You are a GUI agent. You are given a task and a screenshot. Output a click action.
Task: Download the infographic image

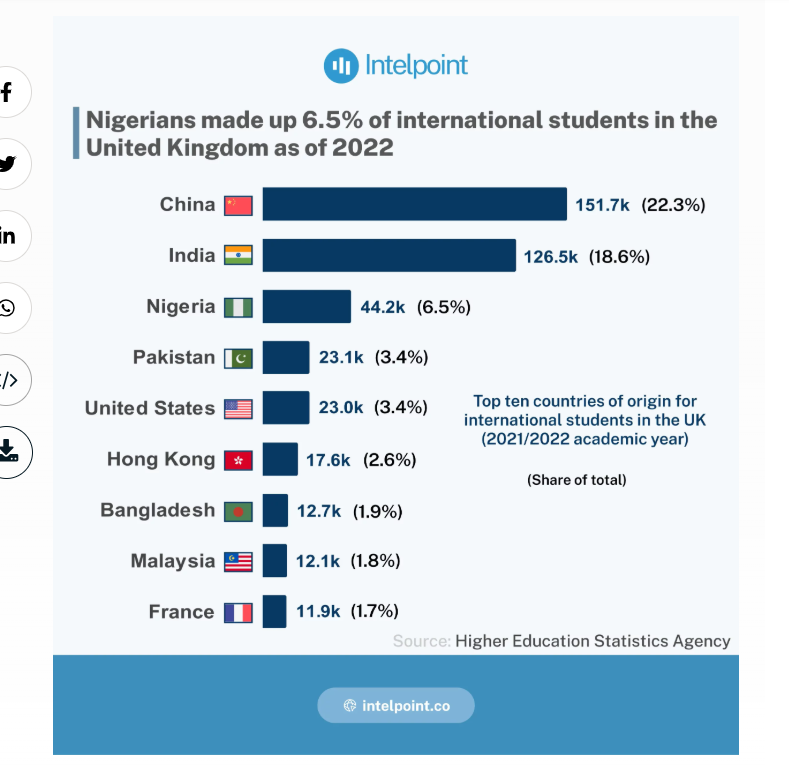[x=8, y=450]
